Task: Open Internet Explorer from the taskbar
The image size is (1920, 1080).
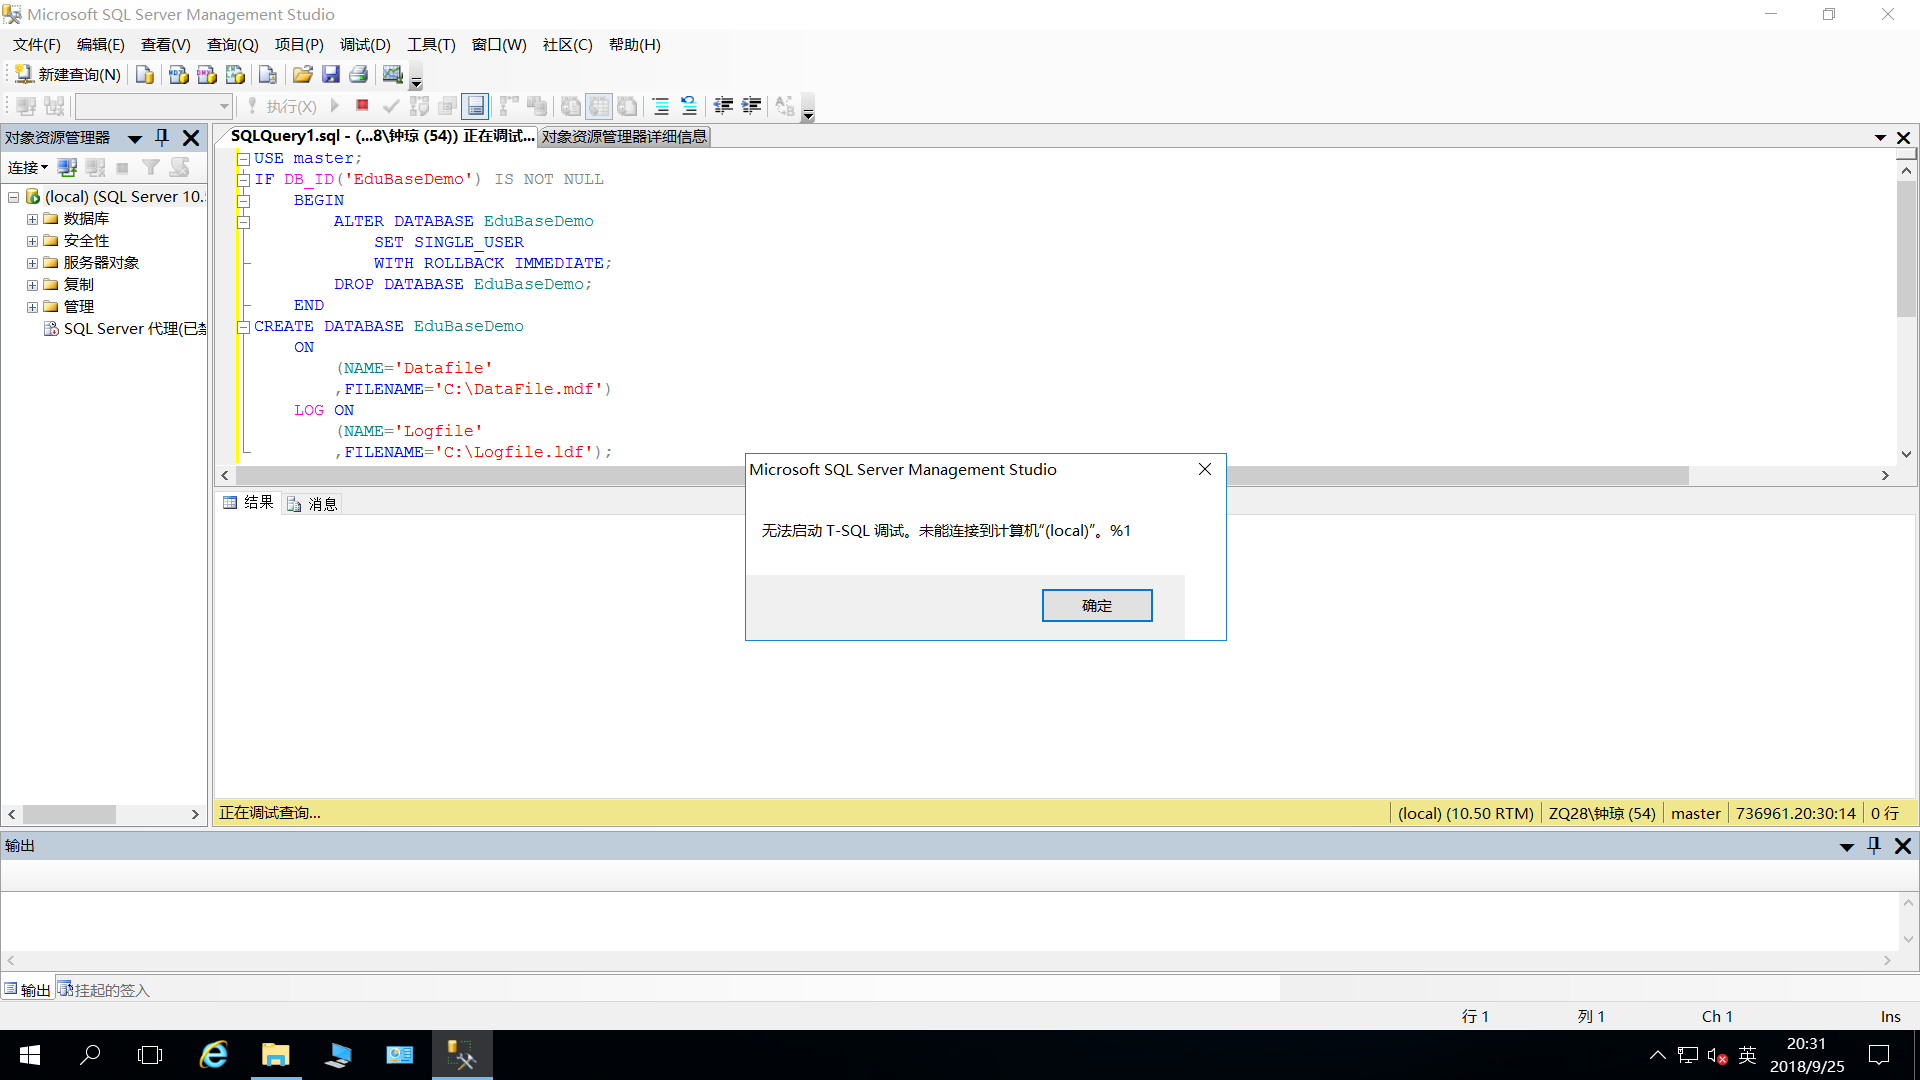Action: (x=214, y=1055)
